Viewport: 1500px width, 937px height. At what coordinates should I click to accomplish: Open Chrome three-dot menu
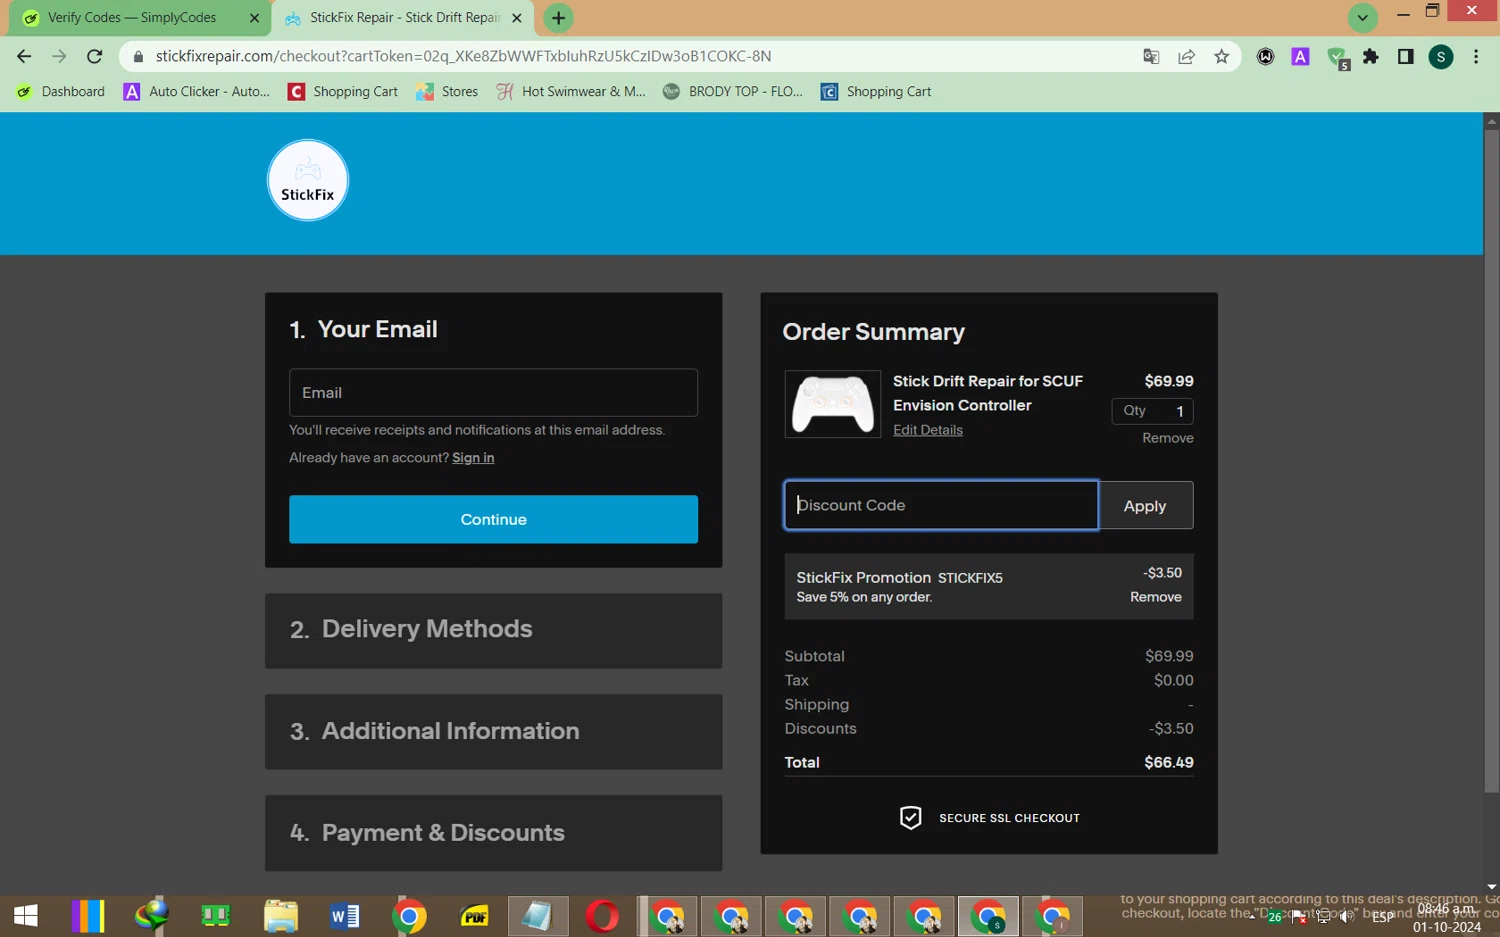(x=1476, y=57)
